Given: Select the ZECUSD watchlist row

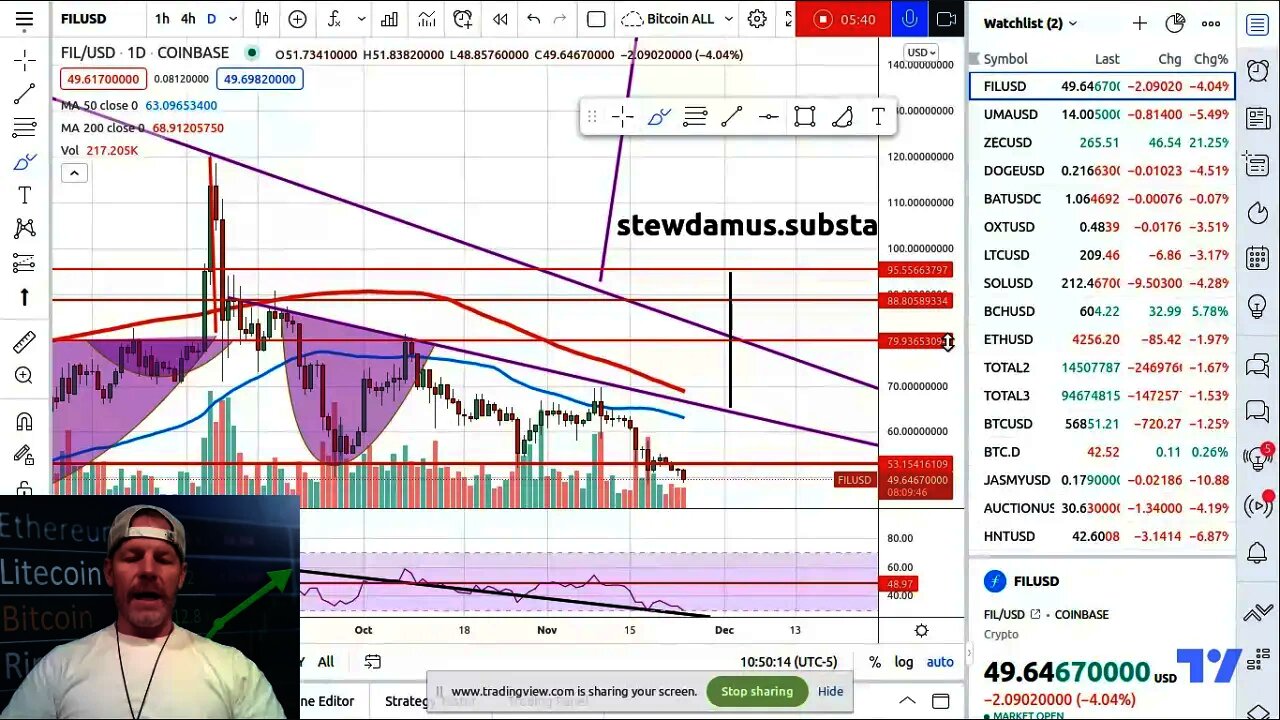Looking at the screenshot, I should [1102, 143].
